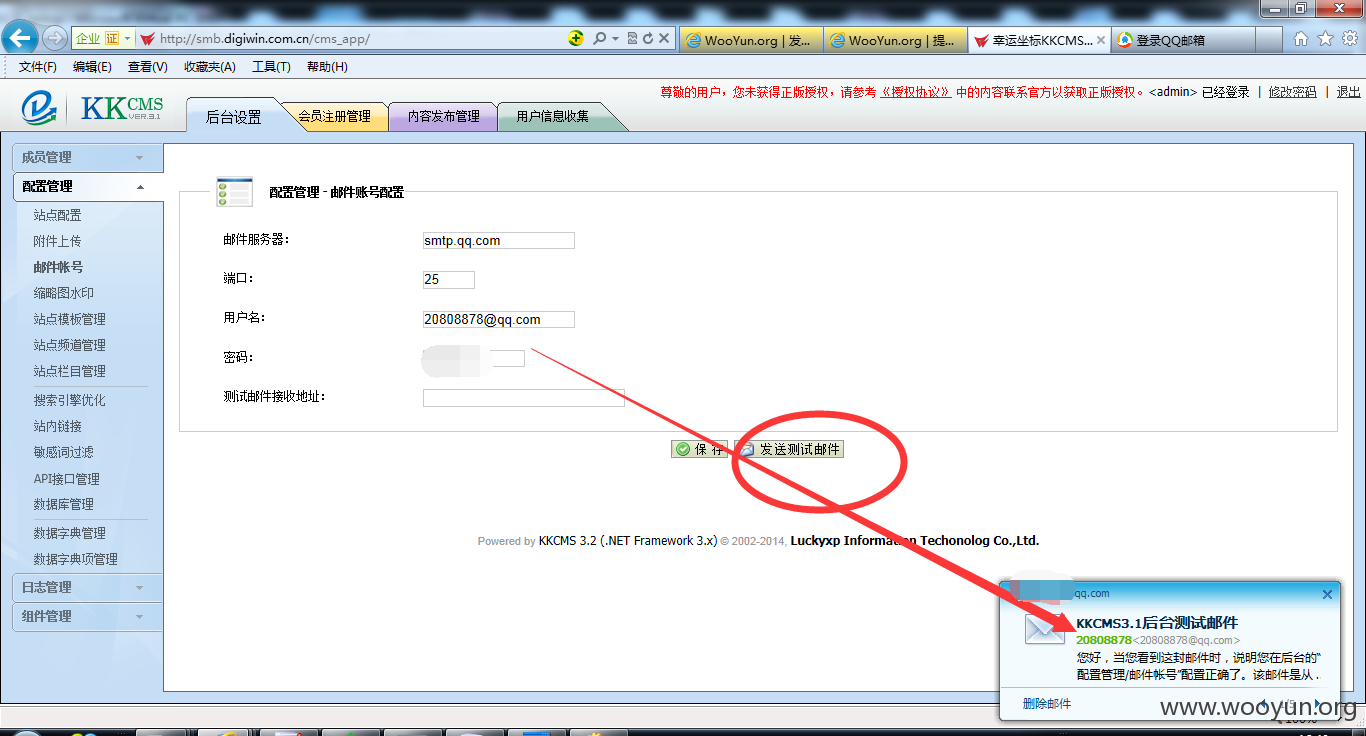The width and height of the screenshot is (1366, 736).
Task: Open 数据字典管理 in the sidebar
Action: point(69,533)
